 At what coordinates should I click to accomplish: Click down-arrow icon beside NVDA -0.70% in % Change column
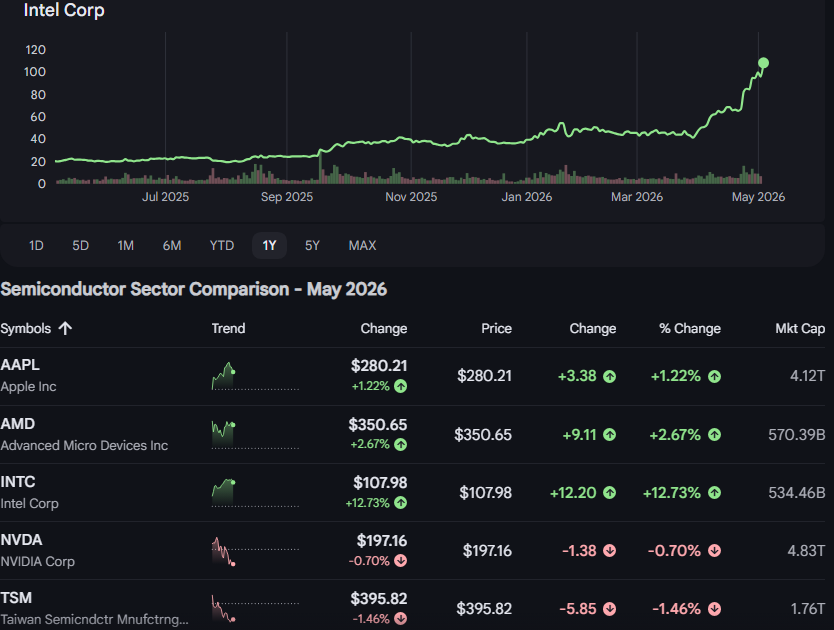[x=714, y=551]
